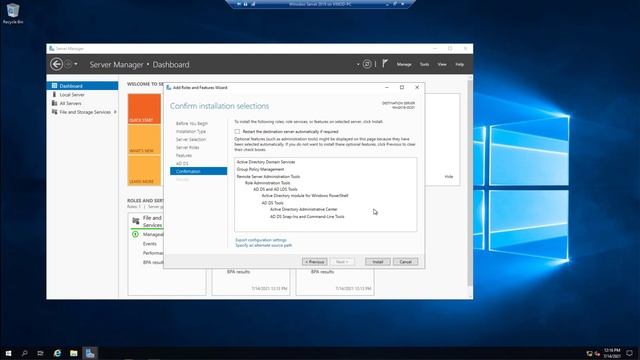640x360 pixels.
Task: Click AD DS and AD LDS Tools entry
Action: (x=275, y=189)
